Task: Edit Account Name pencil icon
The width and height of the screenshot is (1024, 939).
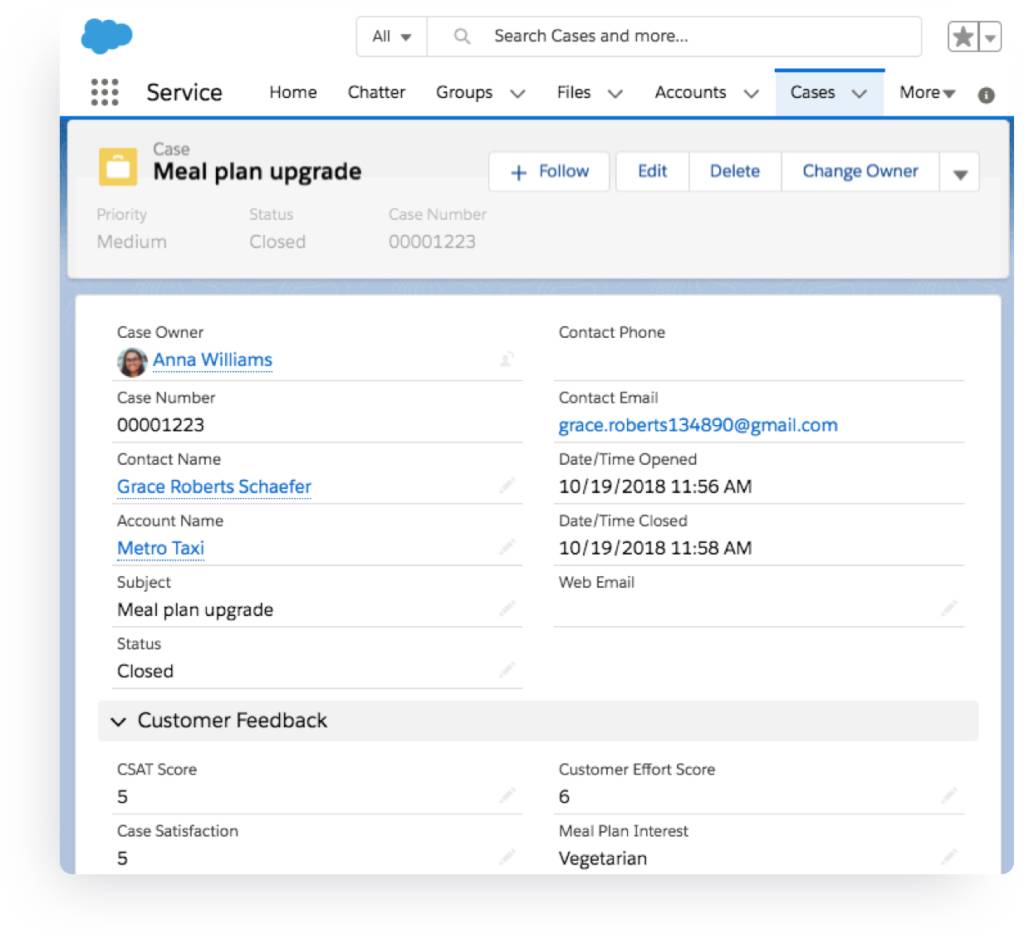Action: pyautogui.click(x=507, y=547)
